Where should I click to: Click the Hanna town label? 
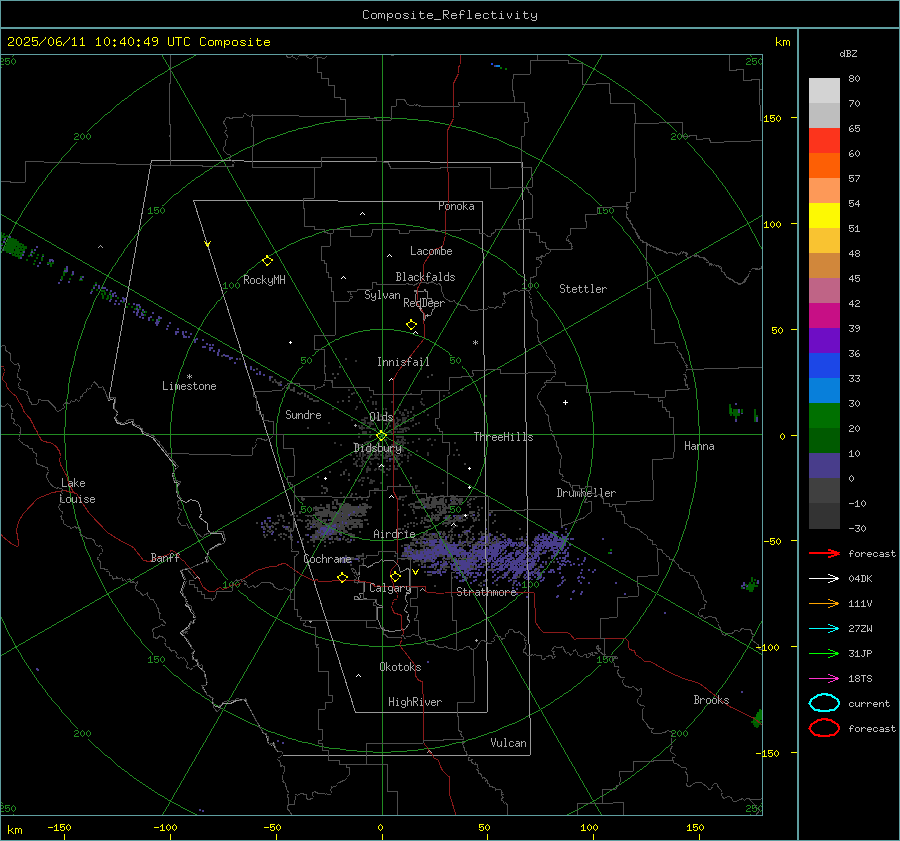699,446
